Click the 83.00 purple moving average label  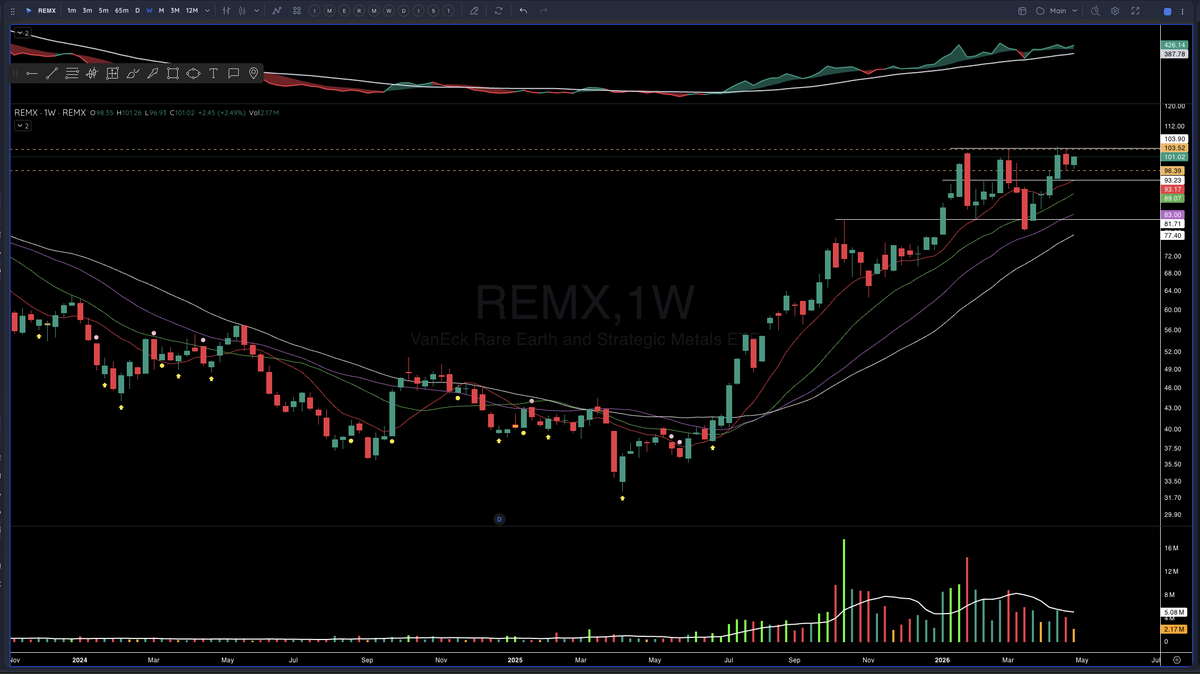click(1174, 215)
